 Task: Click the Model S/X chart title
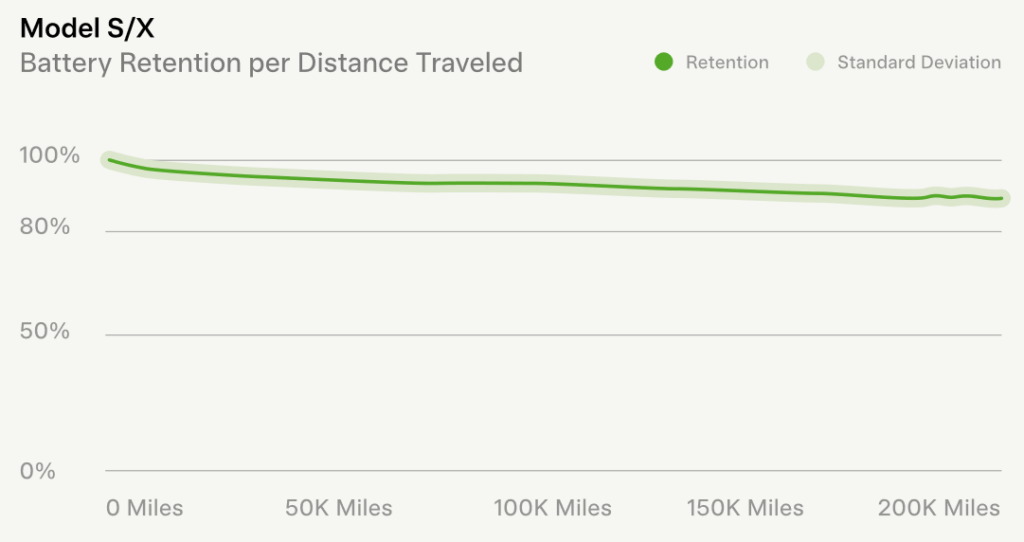pyautogui.click(x=87, y=28)
